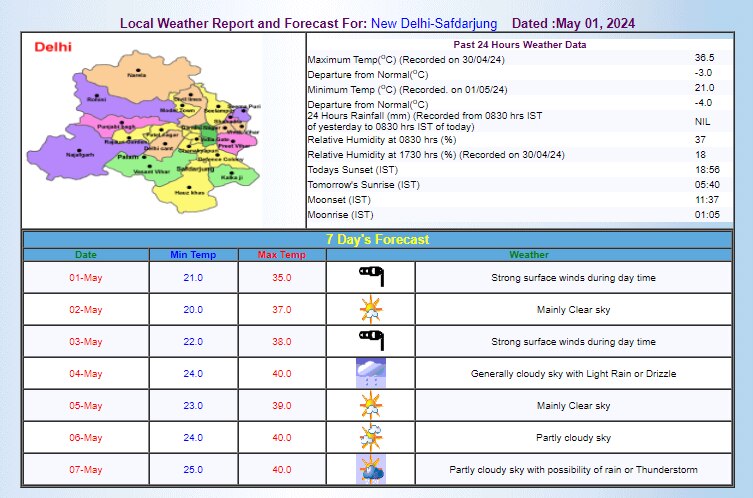Click the thunderstorm icon for 07-May
The width and height of the screenshot is (753, 498).
[x=371, y=469]
